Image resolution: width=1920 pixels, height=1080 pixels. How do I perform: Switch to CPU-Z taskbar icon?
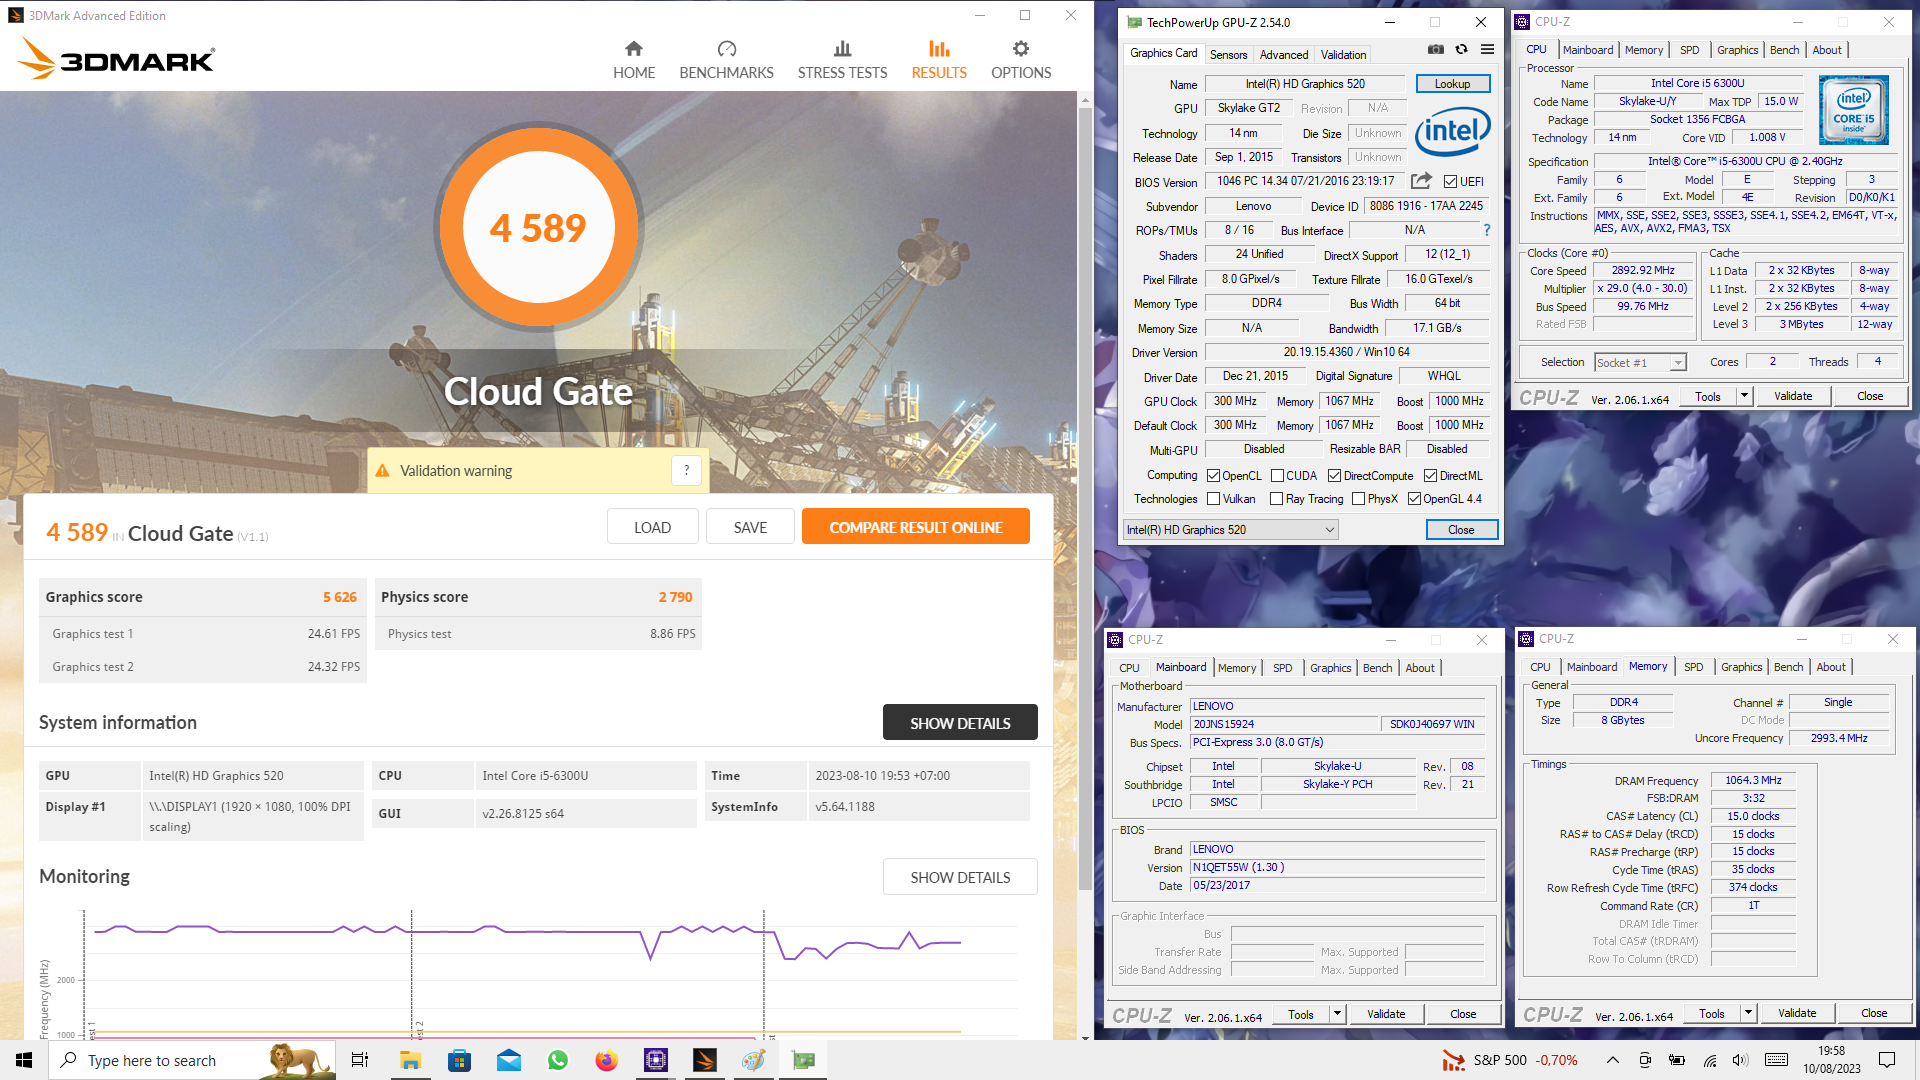pos(655,1060)
